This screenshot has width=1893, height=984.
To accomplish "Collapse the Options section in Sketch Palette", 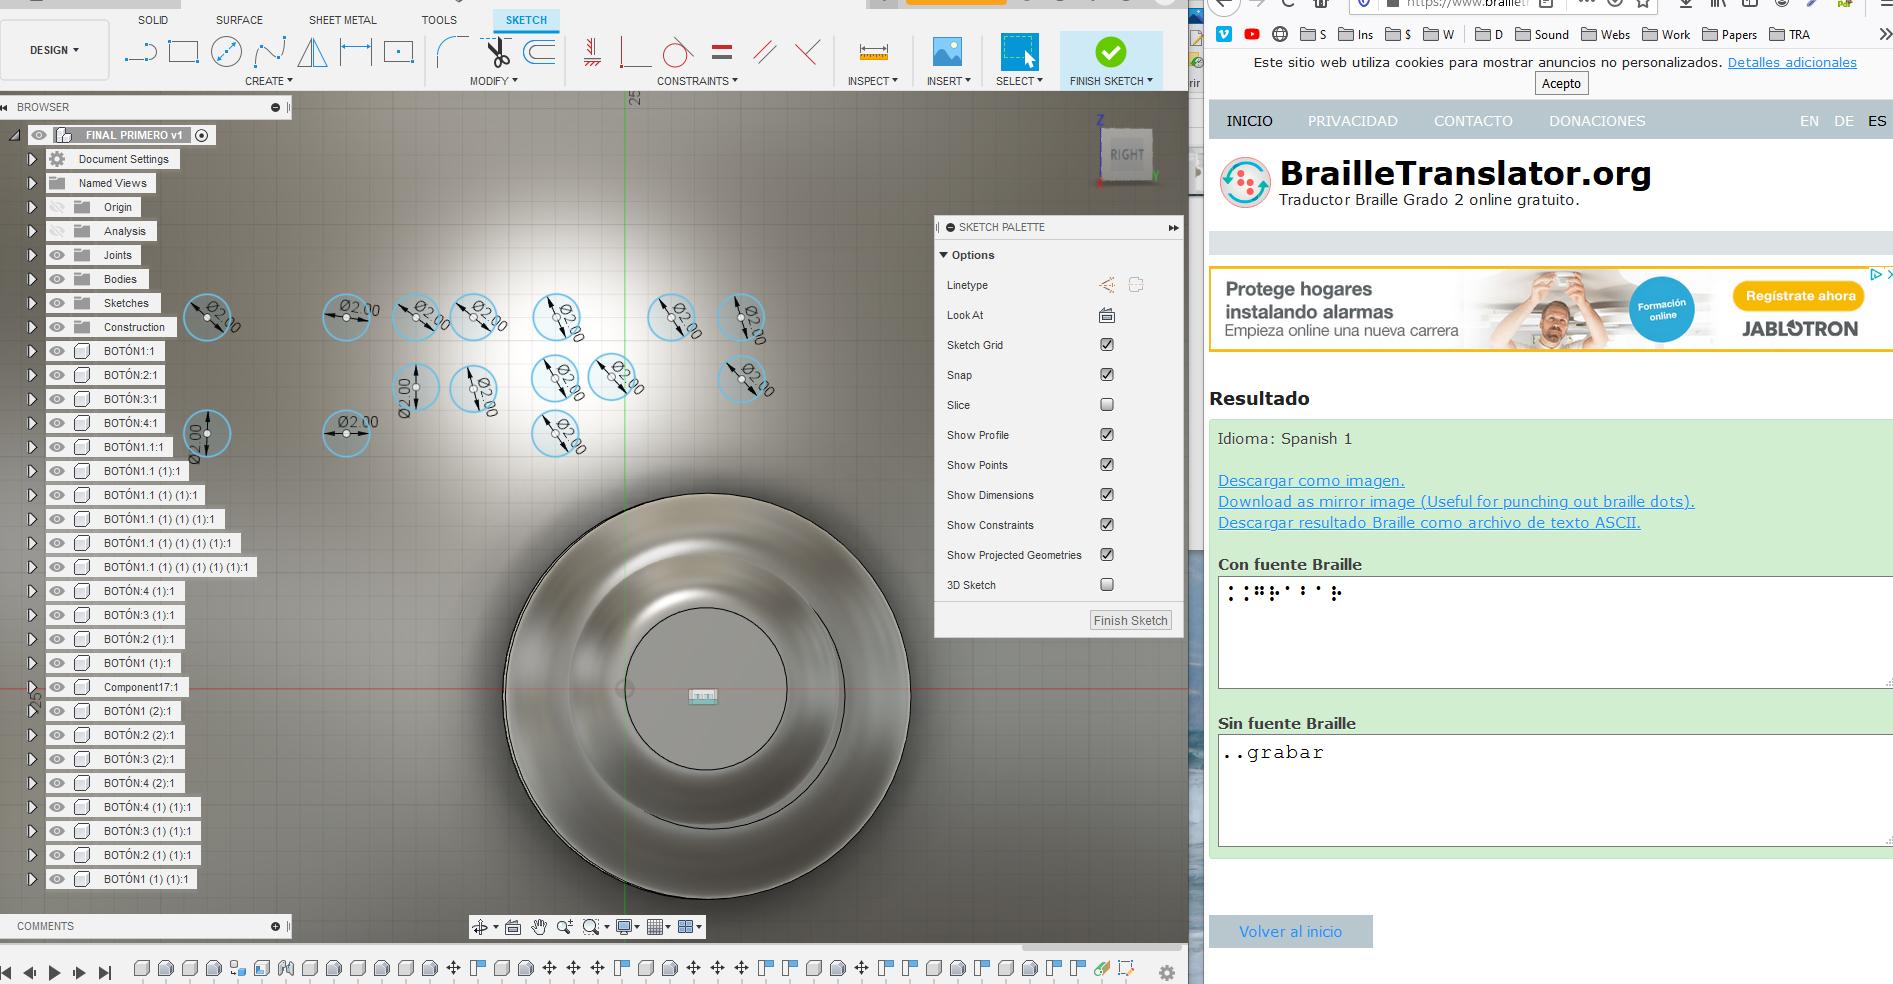I will (x=943, y=255).
